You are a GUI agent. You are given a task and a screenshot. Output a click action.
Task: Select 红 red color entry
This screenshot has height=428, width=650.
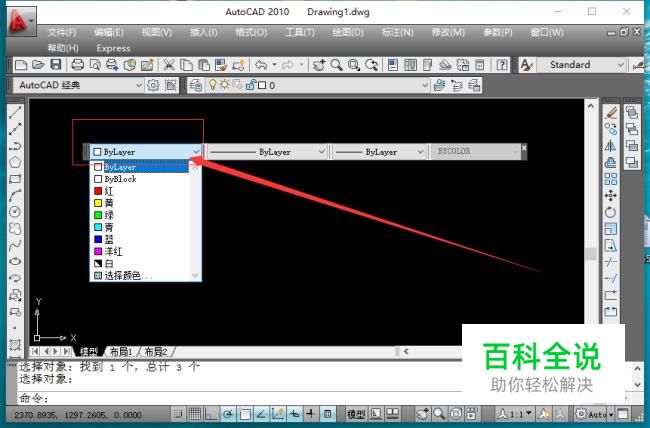tap(140, 191)
